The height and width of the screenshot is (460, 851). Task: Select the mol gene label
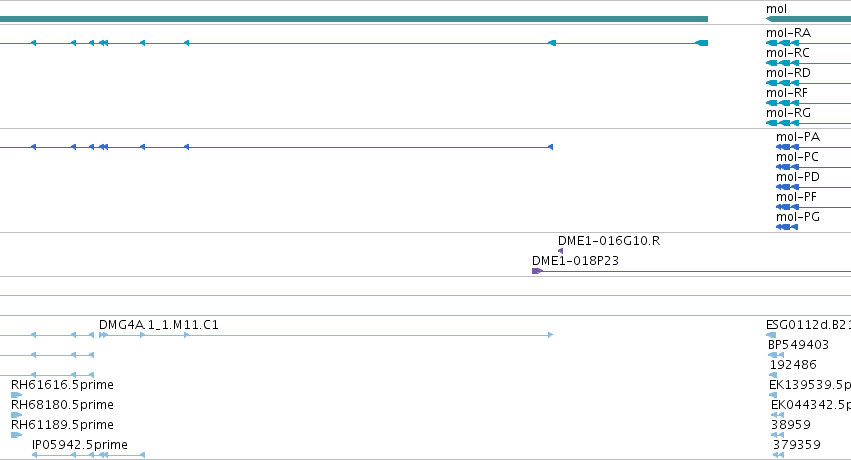click(x=776, y=9)
